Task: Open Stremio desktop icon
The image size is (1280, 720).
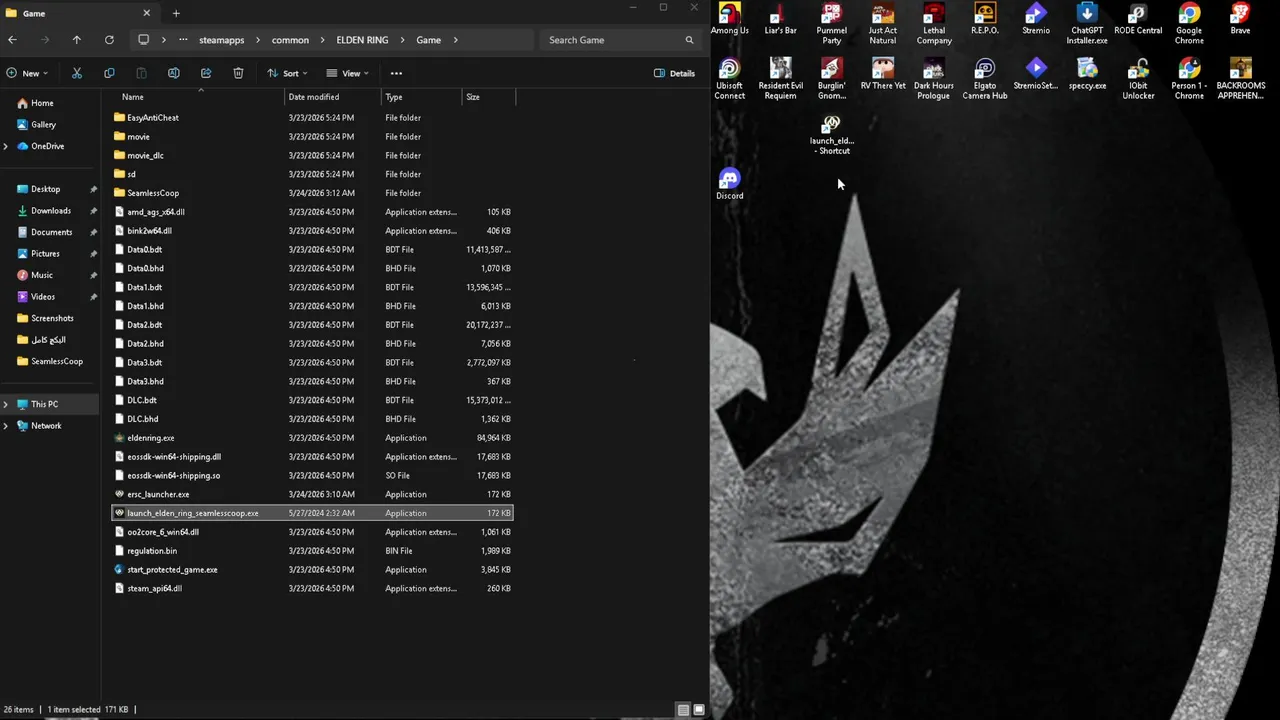Action: [x=1036, y=20]
